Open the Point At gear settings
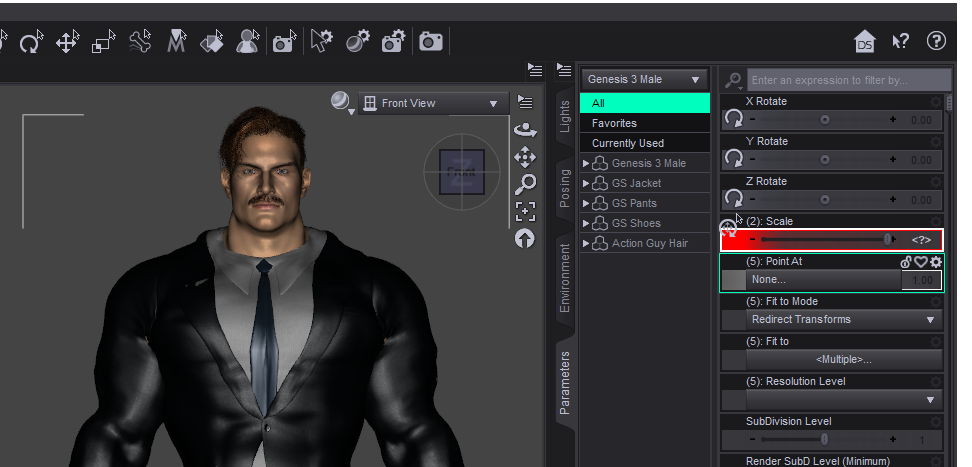This screenshot has height=467, width=972. click(936, 262)
